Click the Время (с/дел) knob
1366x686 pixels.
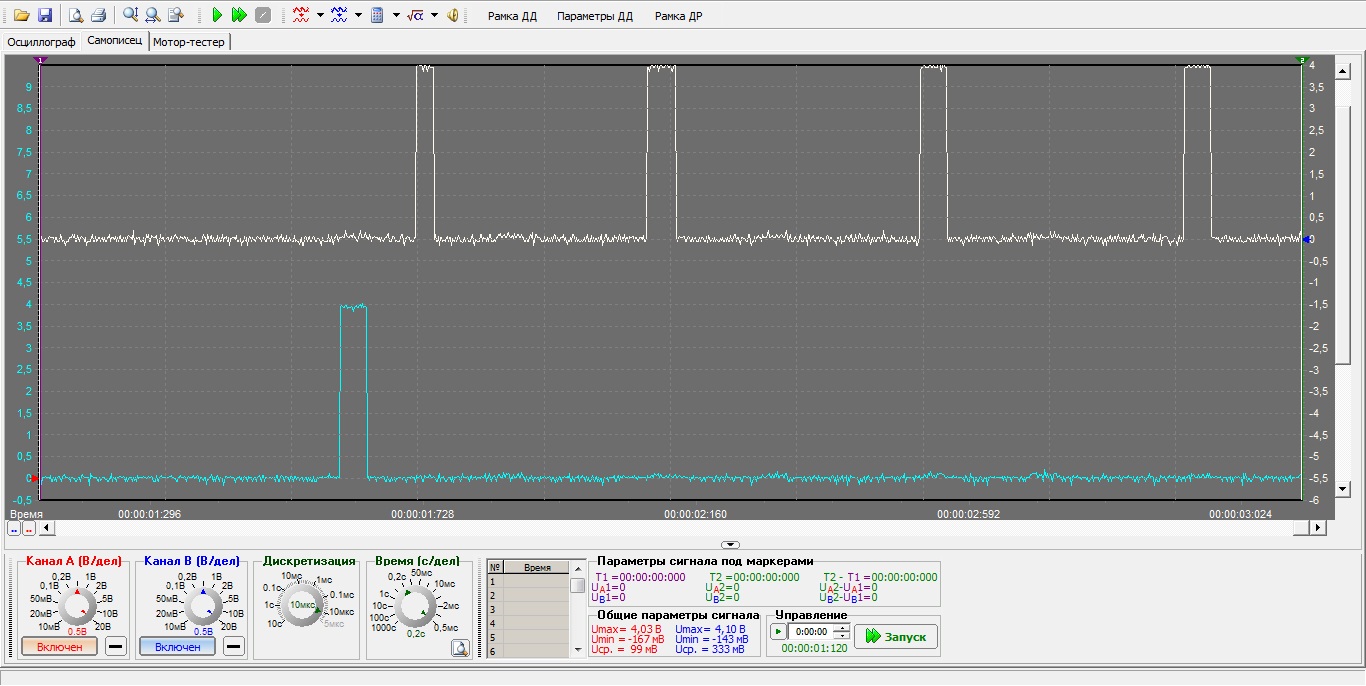[x=415, y=605]
